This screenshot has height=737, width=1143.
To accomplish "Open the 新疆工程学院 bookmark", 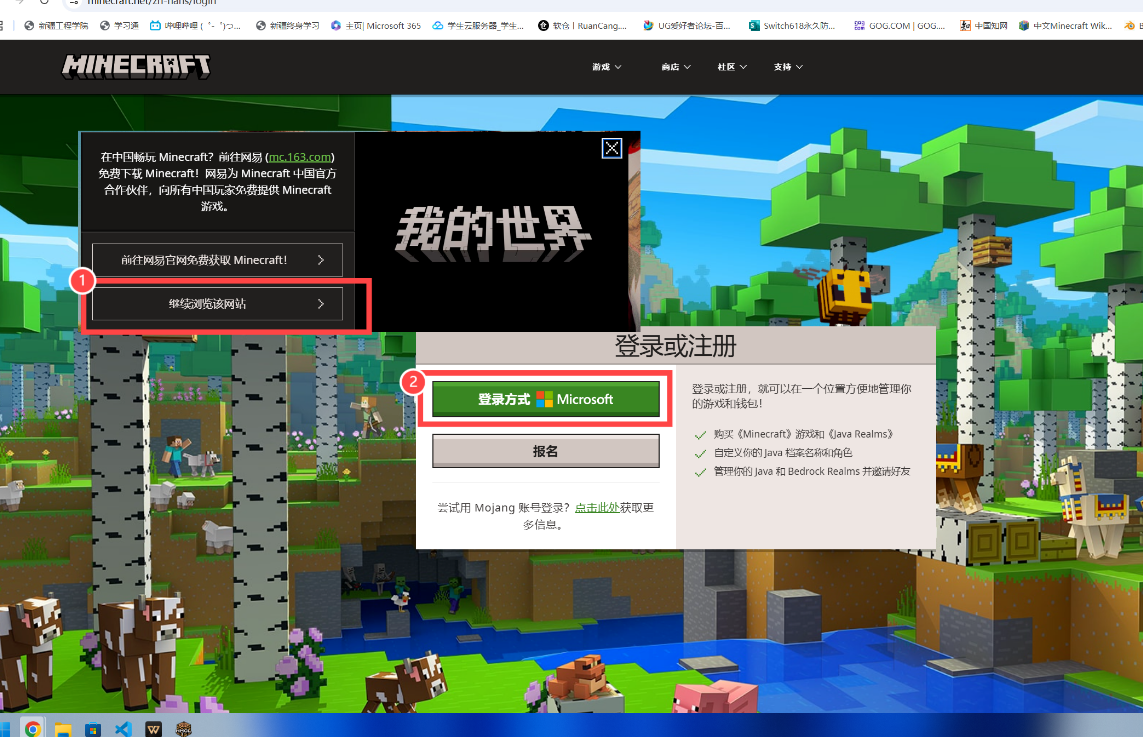I will coord(55,26).
